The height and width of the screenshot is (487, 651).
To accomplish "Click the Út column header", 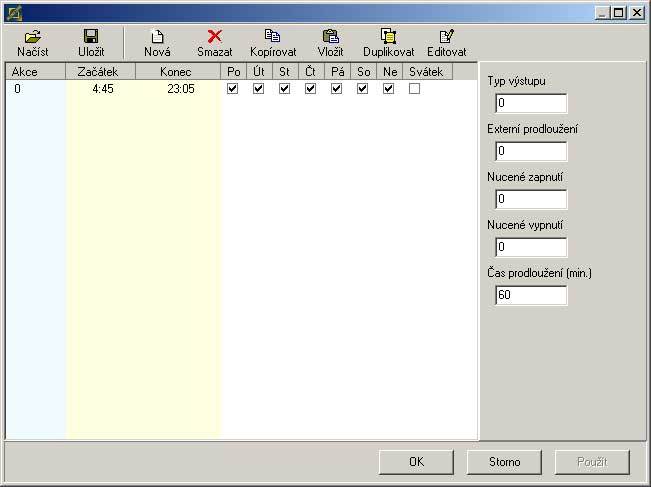I will pos(259,71).
